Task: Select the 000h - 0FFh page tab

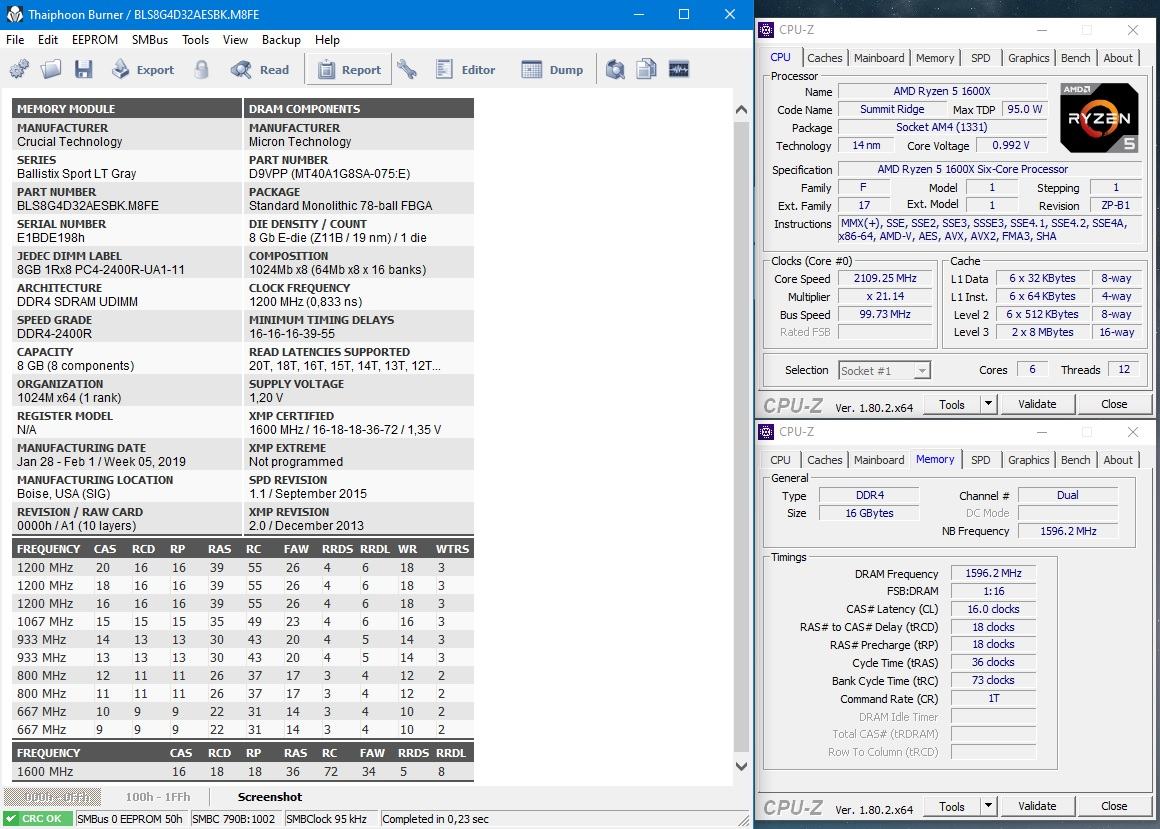Action: (x=53, y=797)
